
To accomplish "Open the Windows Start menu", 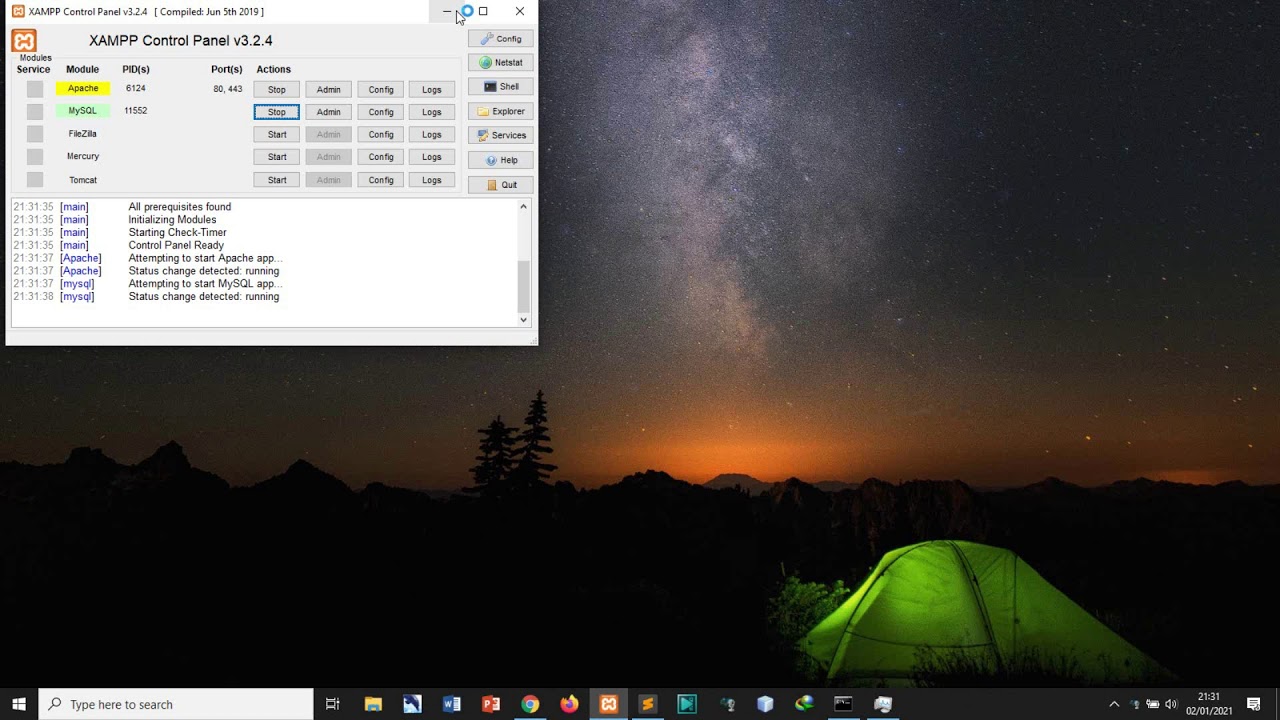I will click(19, 704).
